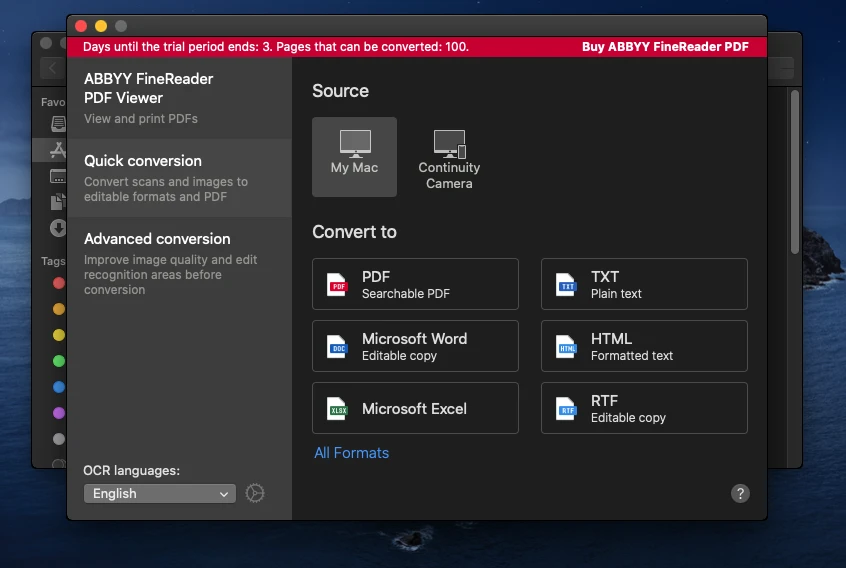
Task: Select the green tag in Finder sidebar
Action: pos(59,361)
